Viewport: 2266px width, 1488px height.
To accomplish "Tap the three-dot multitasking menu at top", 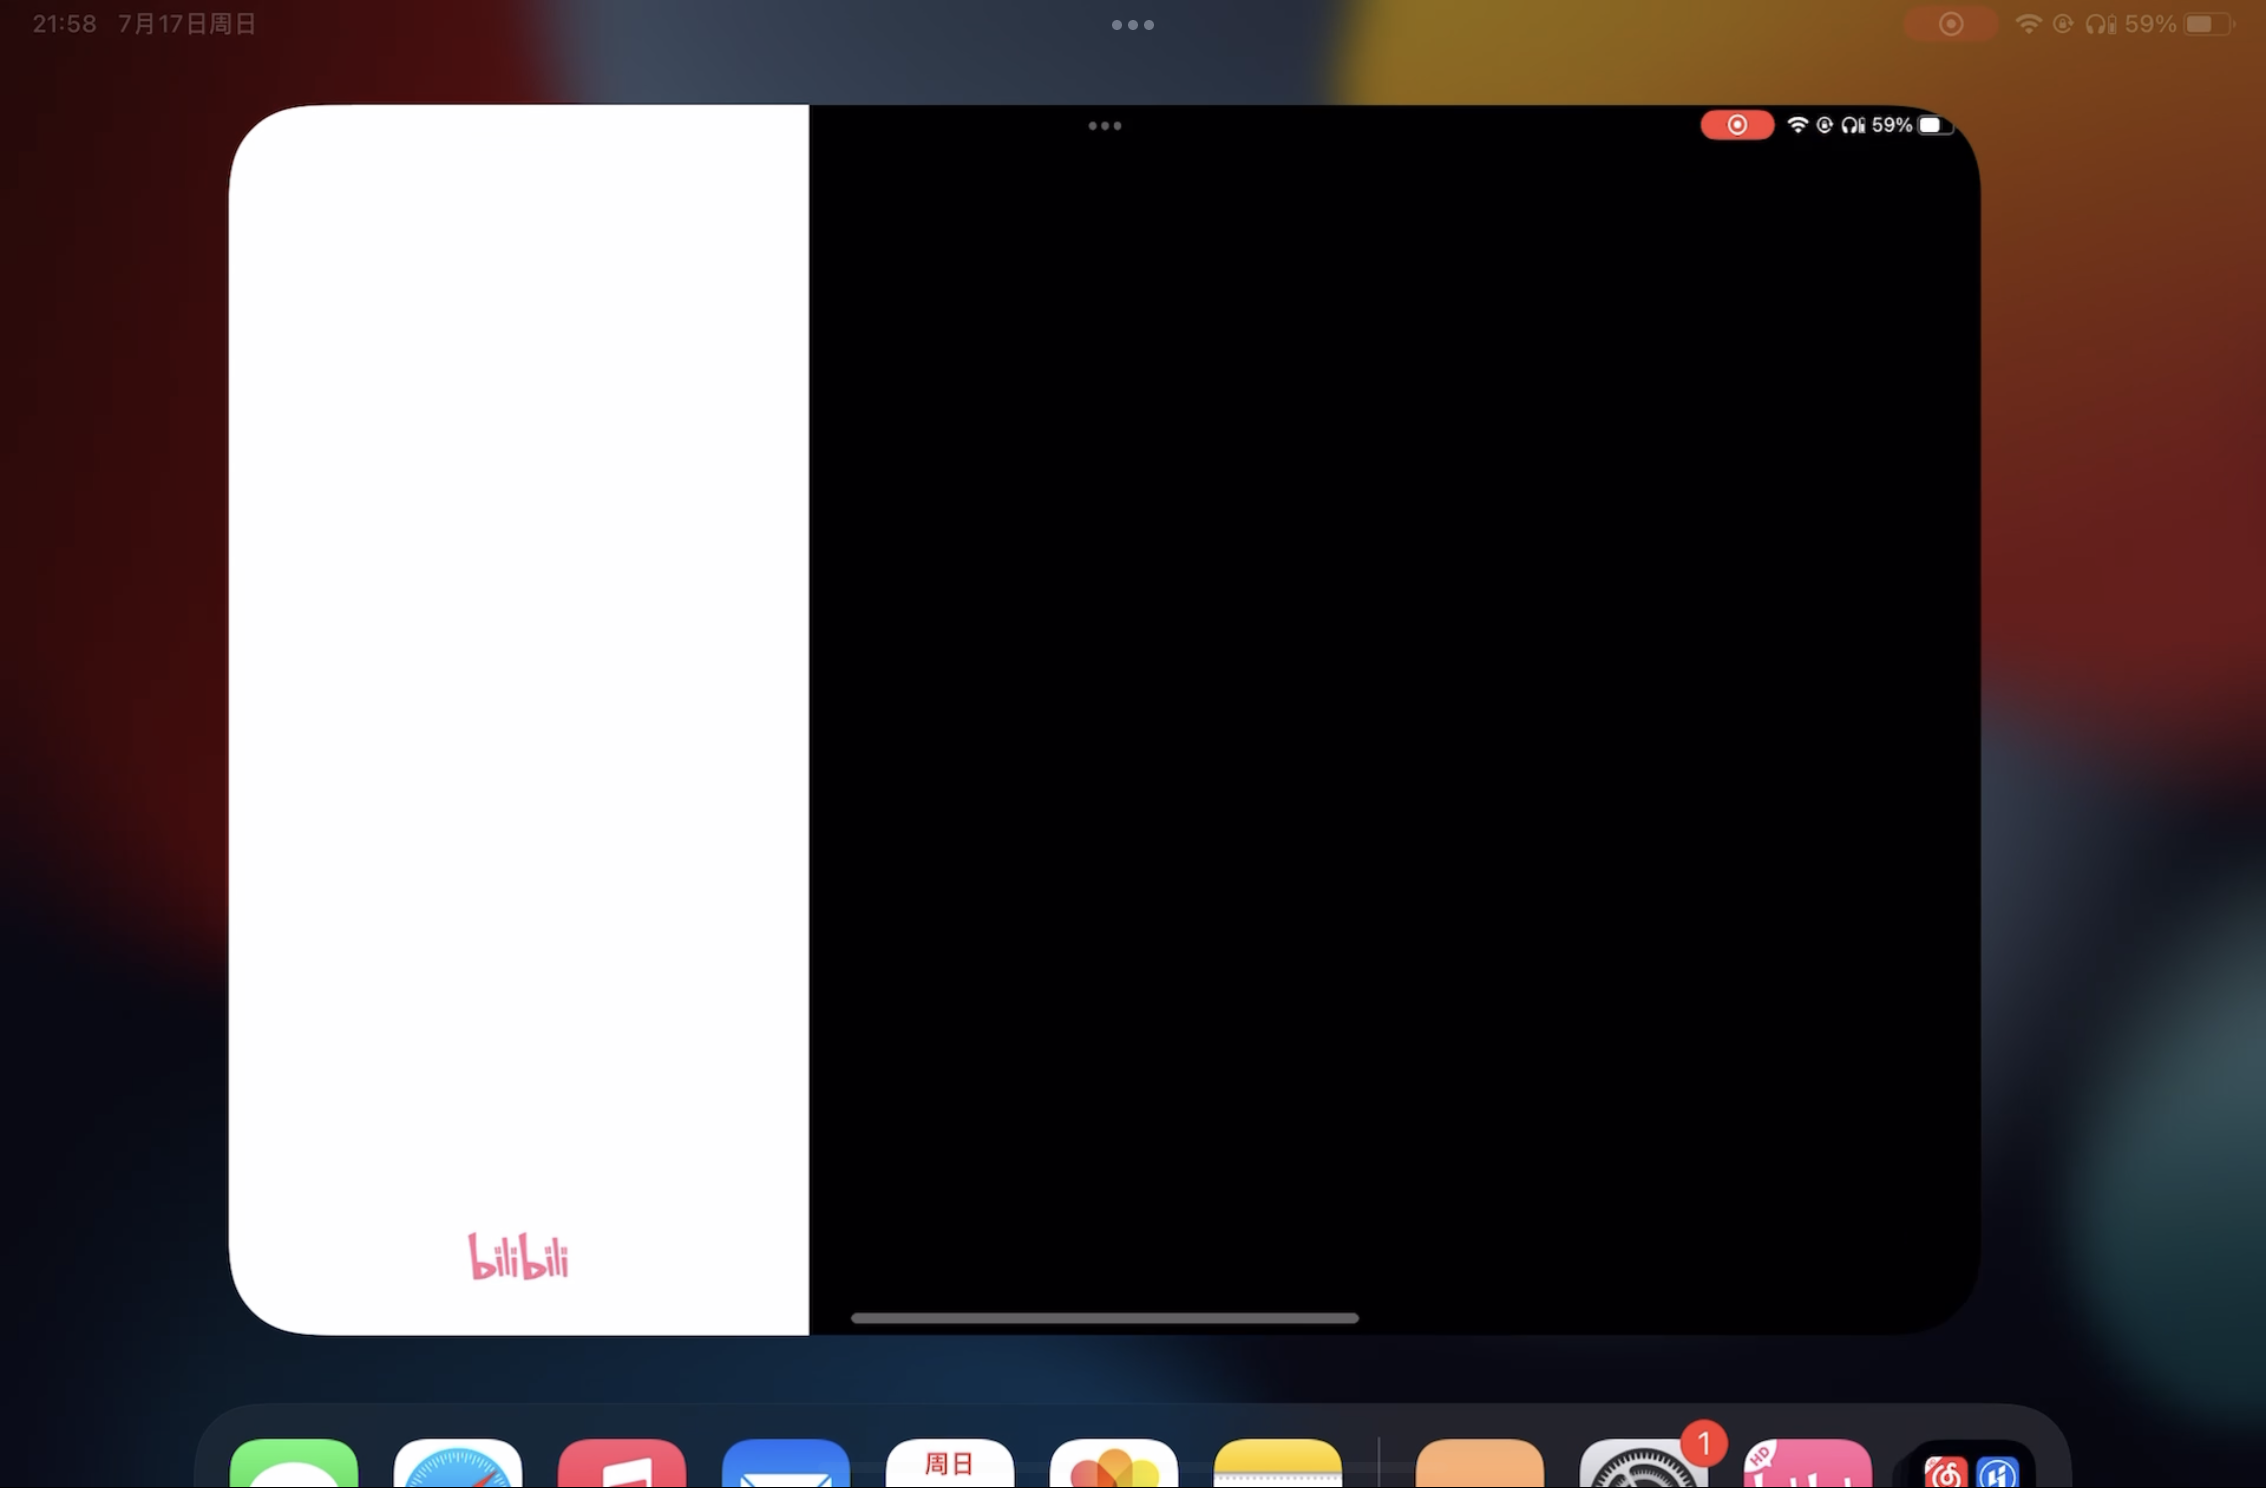I will pyautogui.click(x=1133, y=25).
